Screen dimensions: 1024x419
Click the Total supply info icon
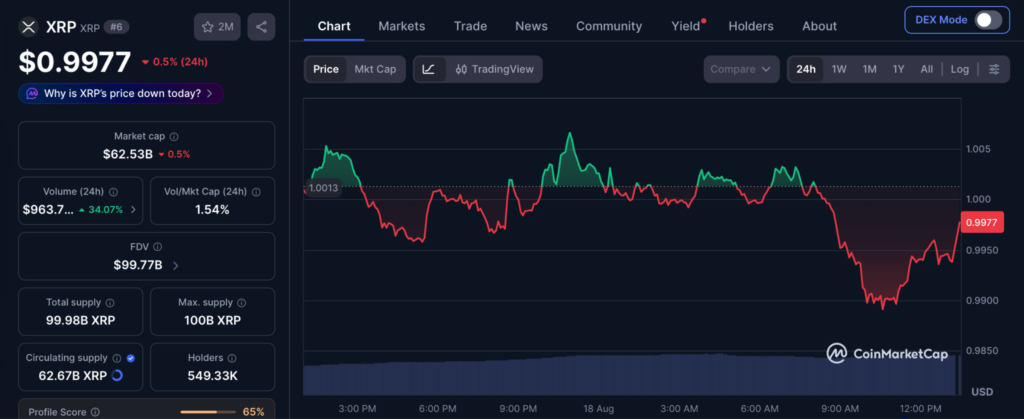[x=110, y=303]
